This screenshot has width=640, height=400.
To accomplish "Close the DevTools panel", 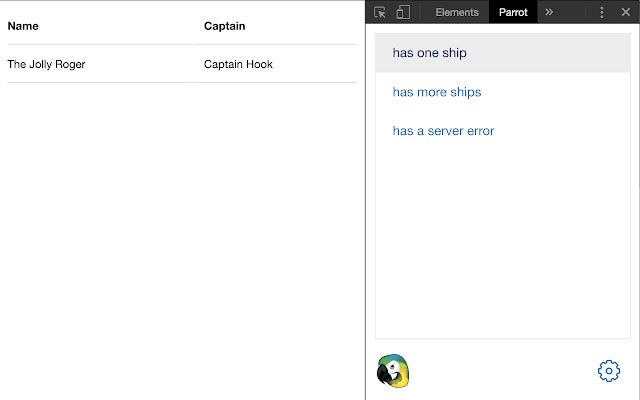I will [625, 12].
